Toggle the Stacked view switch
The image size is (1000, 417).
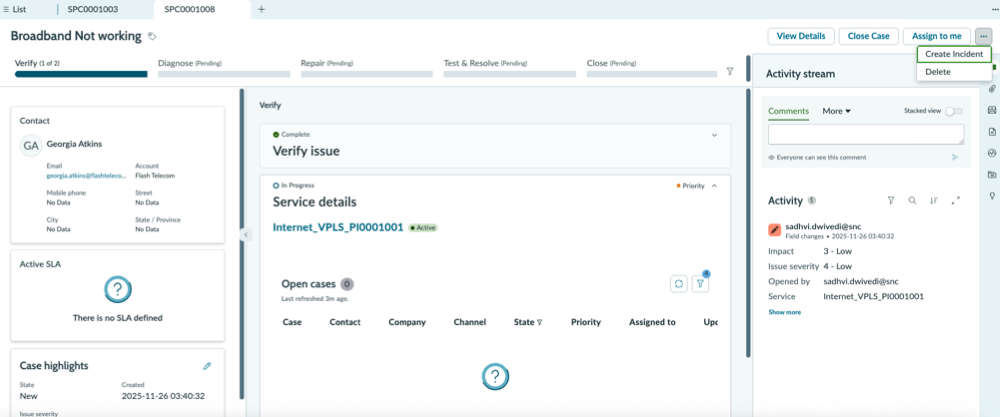(x=954, y=111)
